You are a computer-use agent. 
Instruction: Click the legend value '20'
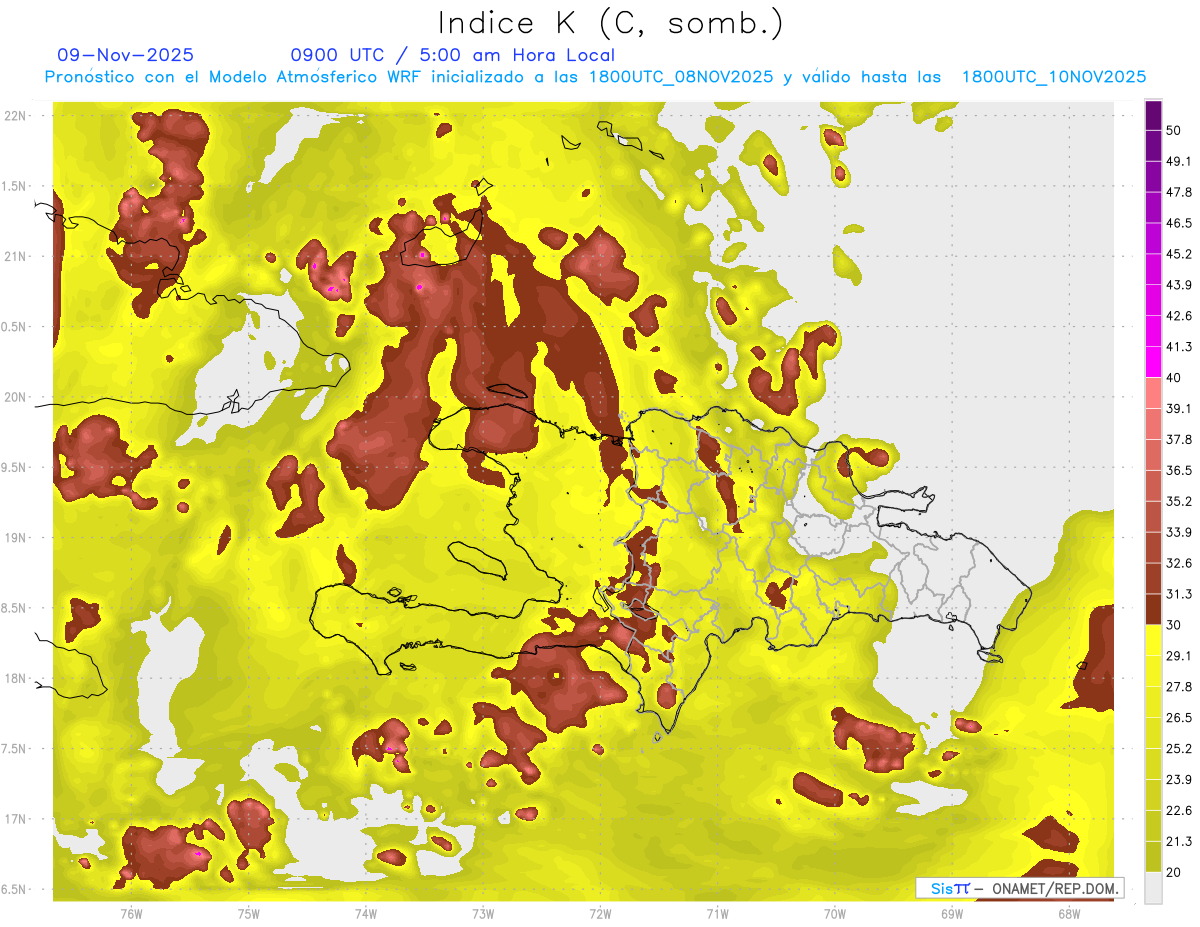click(1173, 873)
